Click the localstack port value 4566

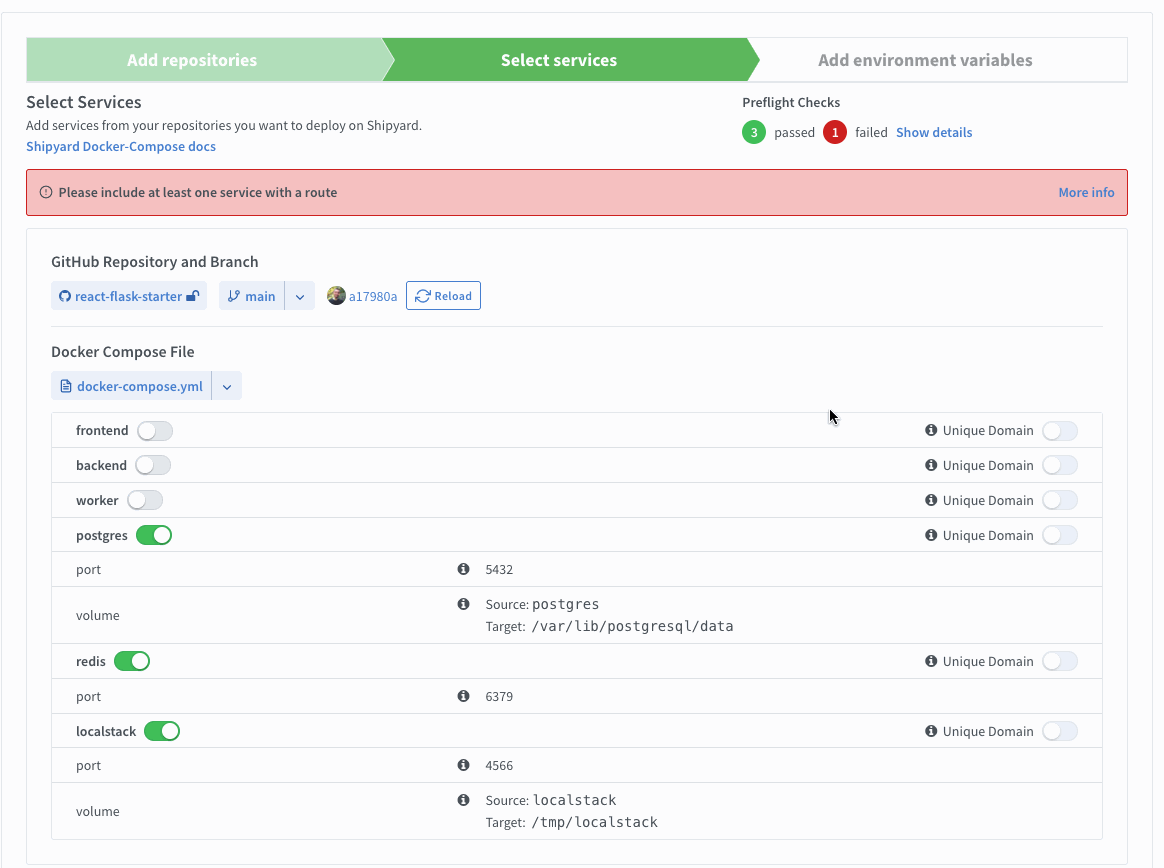(499, 766)
